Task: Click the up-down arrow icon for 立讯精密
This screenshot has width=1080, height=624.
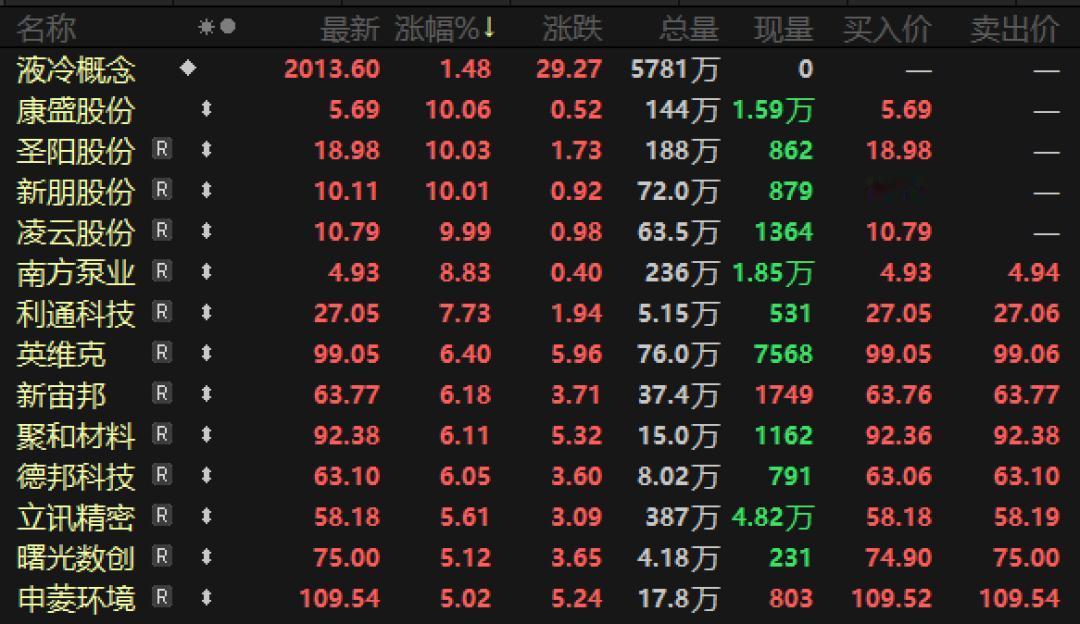Action: click(206, 516)
